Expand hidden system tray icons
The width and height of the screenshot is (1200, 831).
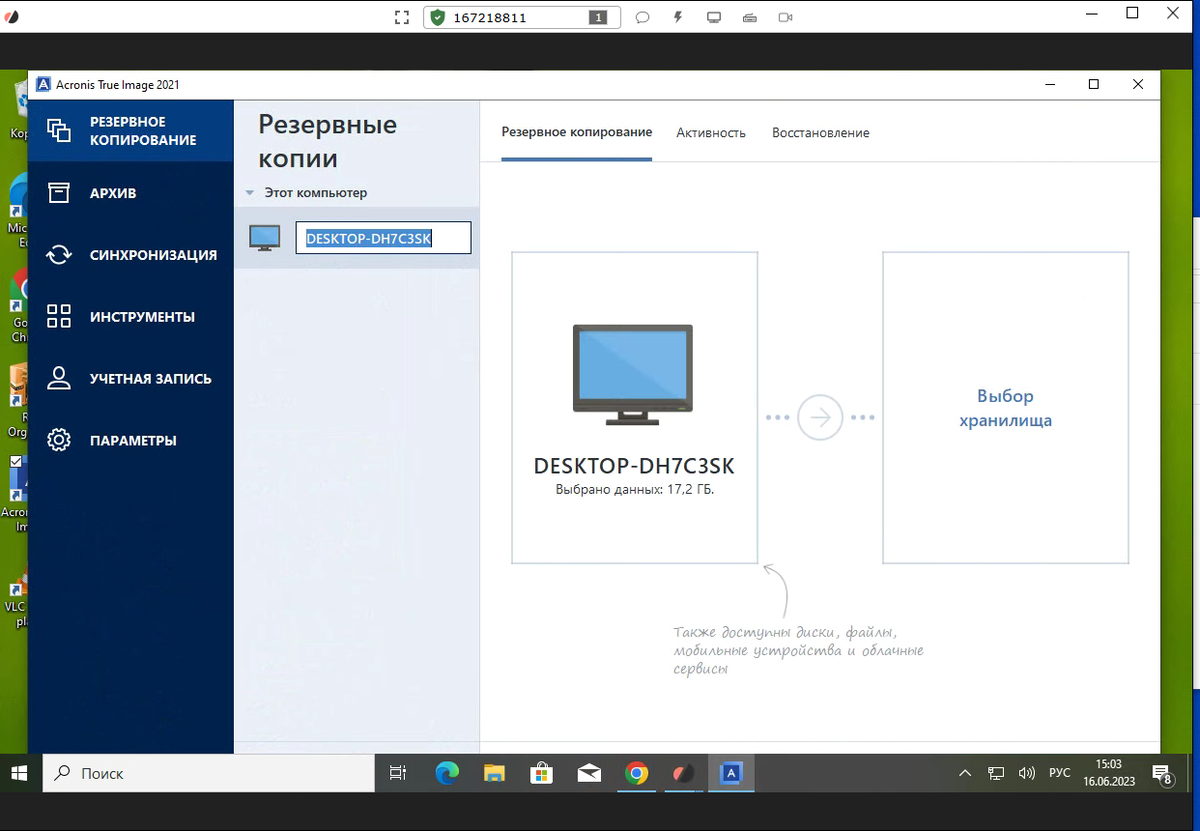click(964, 773)
